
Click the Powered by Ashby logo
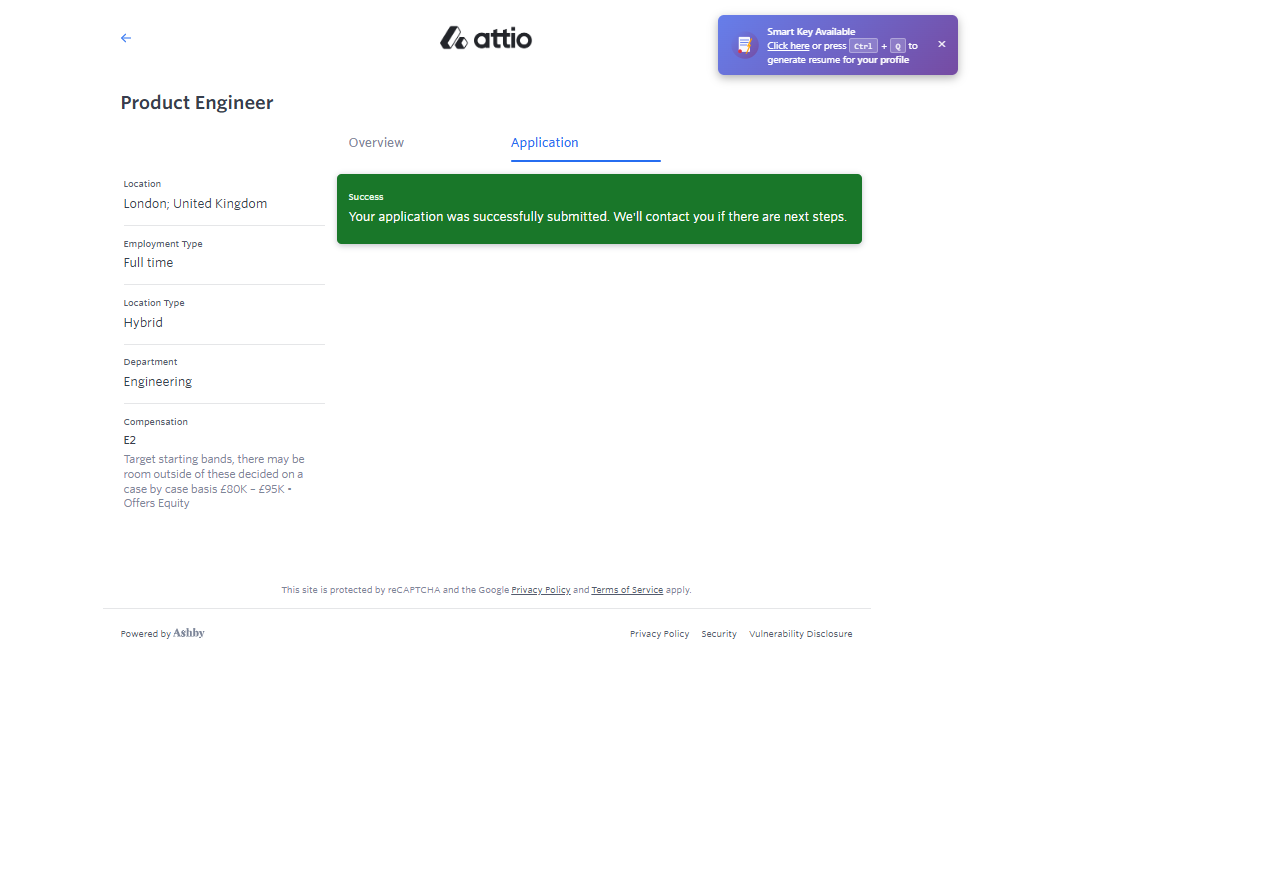[x=188, y=633]
